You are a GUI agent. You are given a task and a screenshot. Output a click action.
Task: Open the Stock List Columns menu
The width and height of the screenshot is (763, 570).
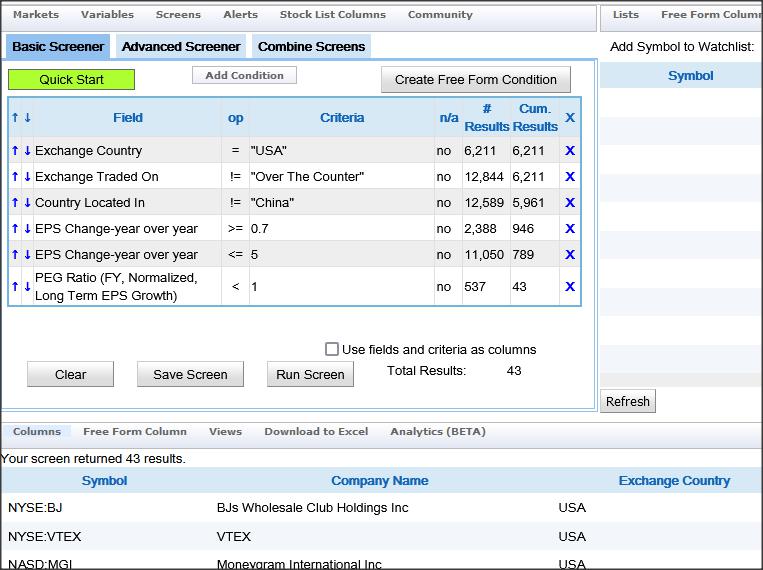pos(332,15)
